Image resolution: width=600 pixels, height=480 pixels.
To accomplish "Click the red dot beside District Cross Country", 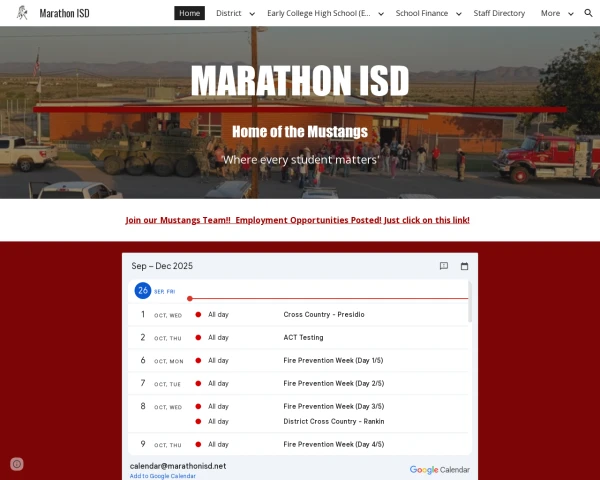I will point(198,421).
